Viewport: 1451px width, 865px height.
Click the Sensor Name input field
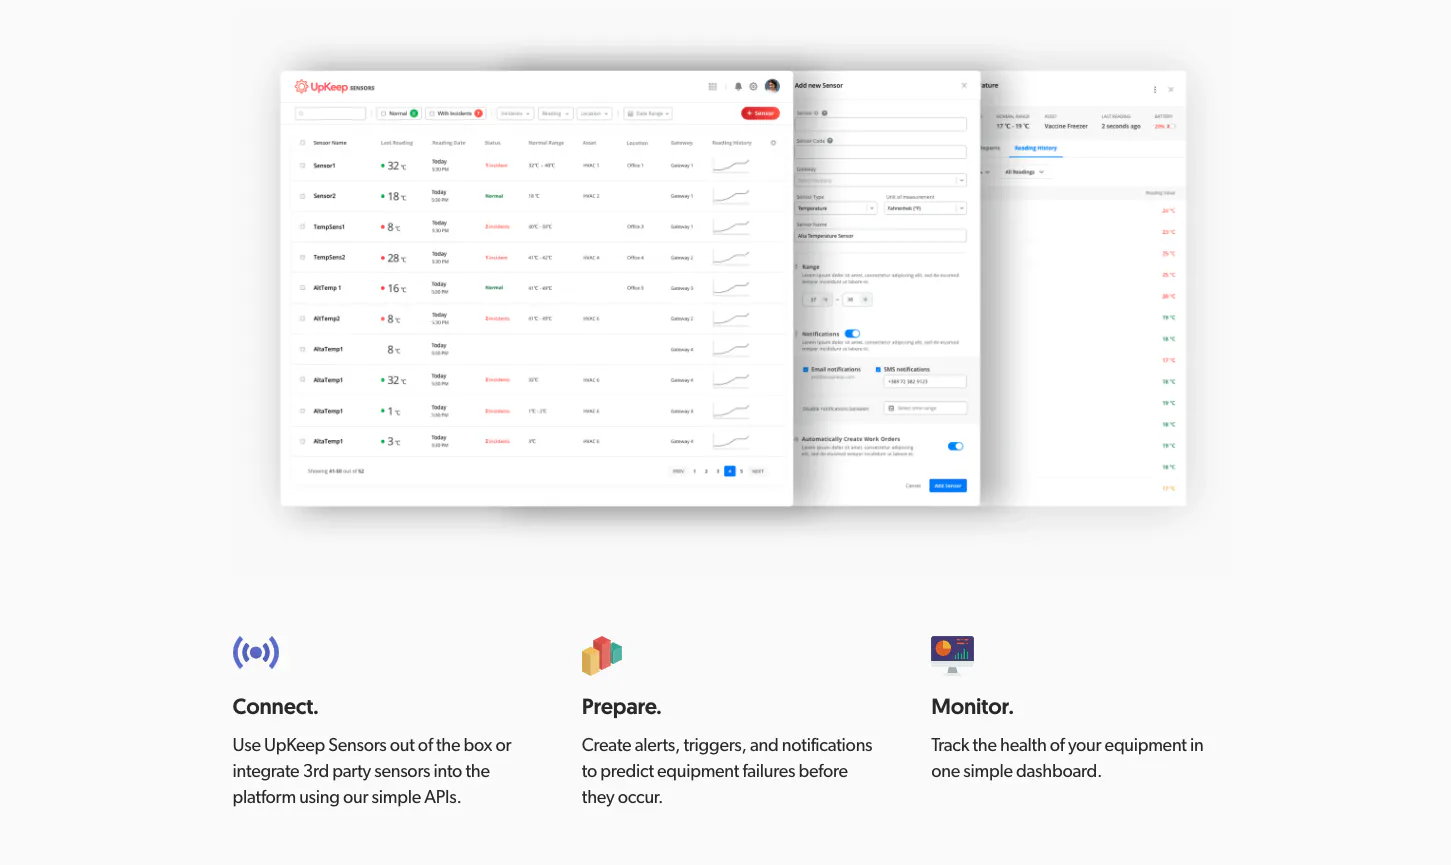point(881,236)
